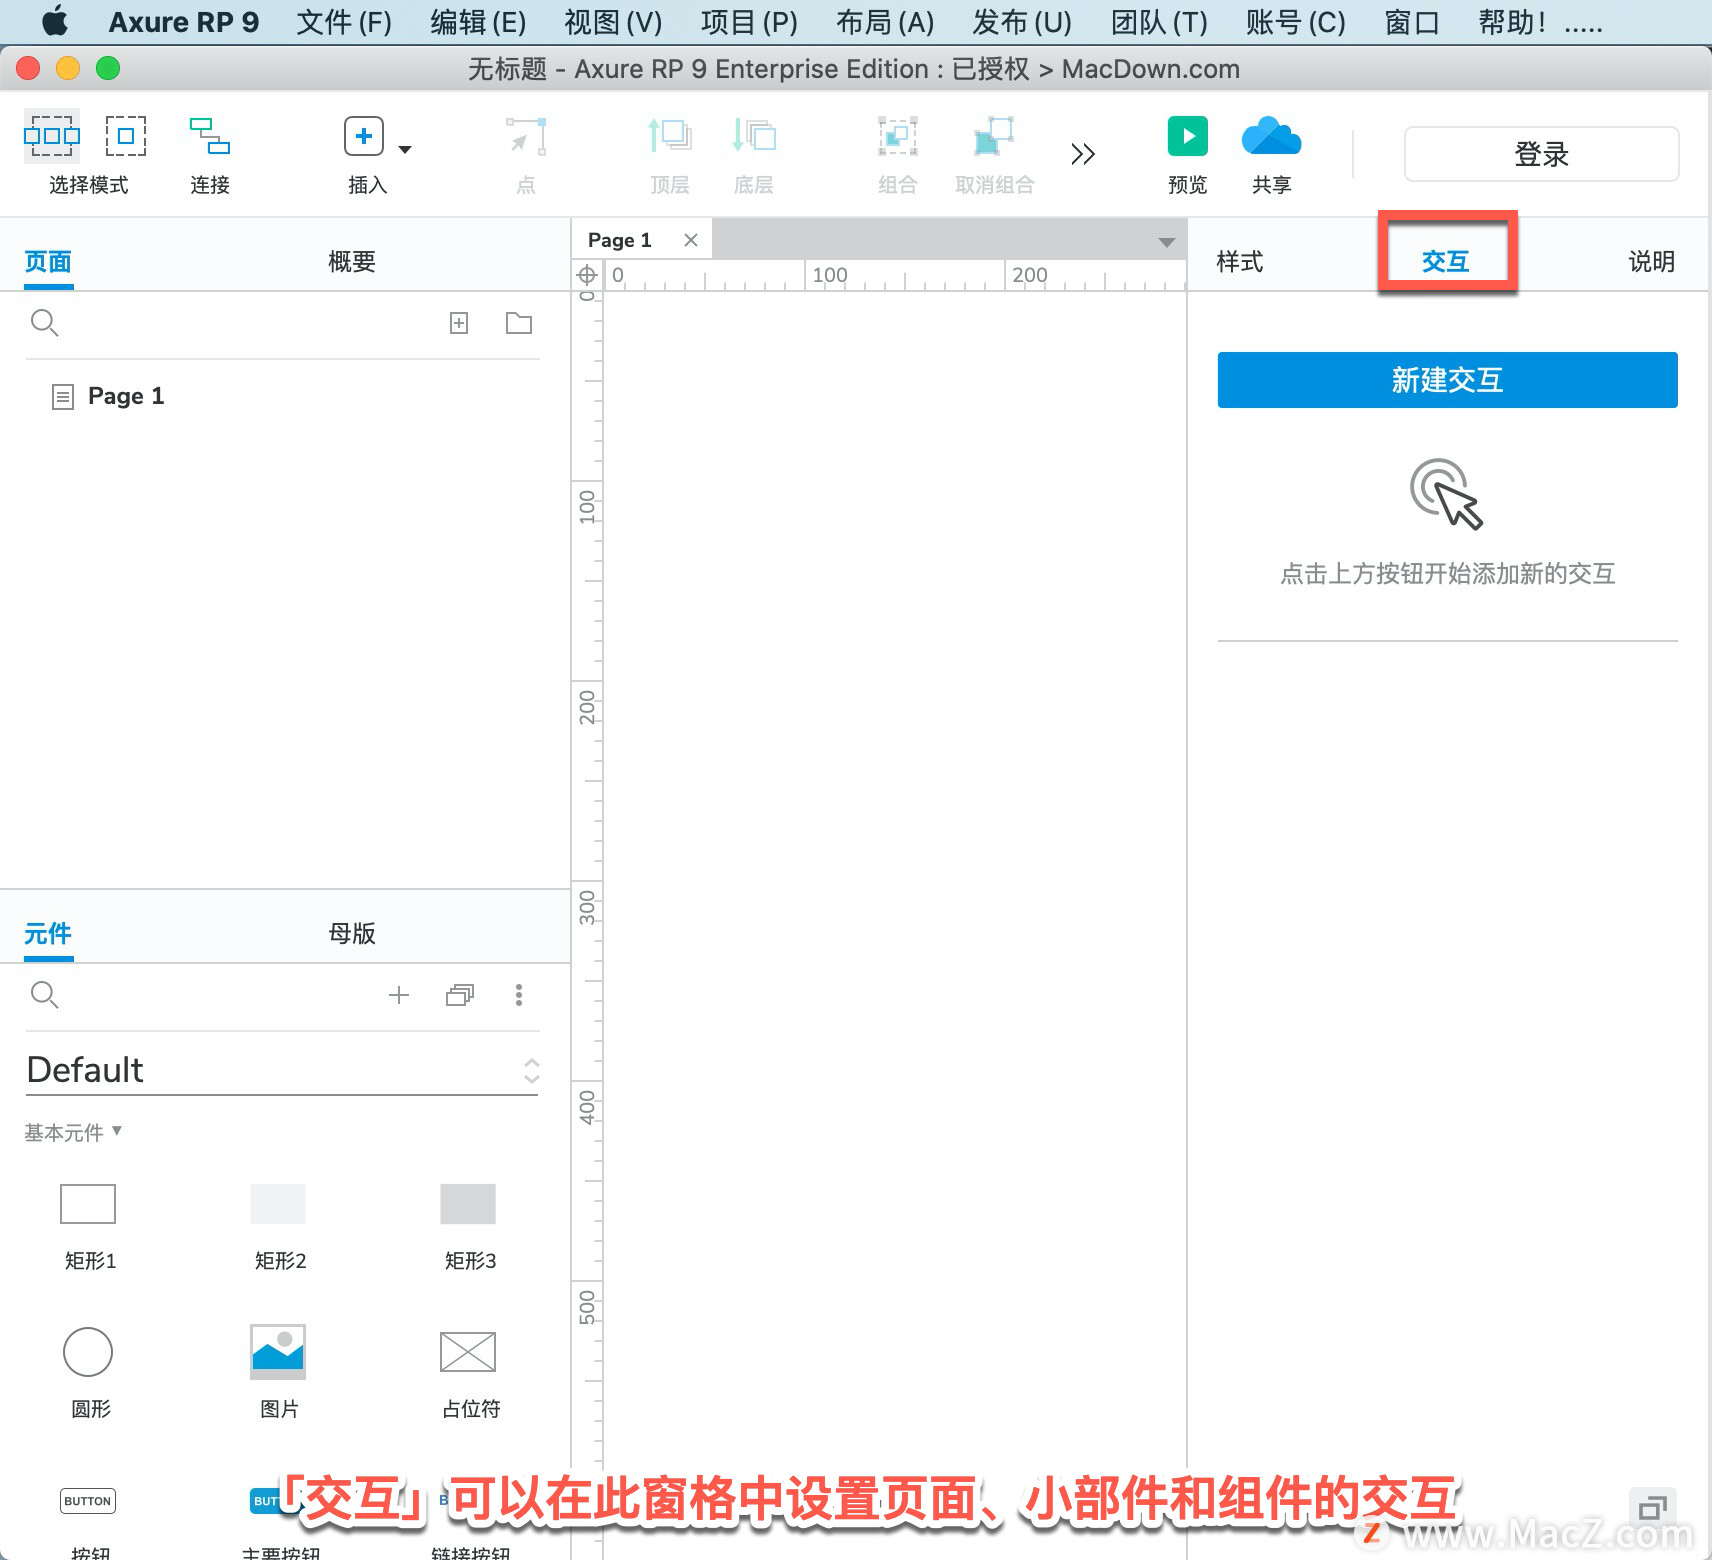Open the 视图 (V) menu

click(x=613, y=22)
